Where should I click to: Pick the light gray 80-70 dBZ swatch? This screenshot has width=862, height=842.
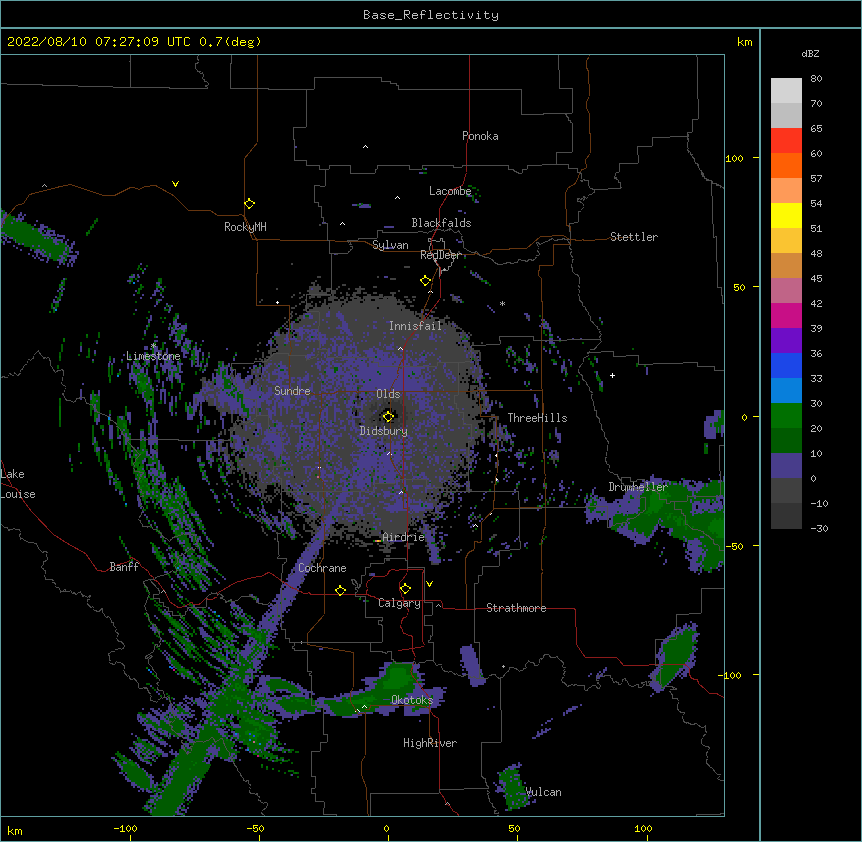(x=786, y=91)
